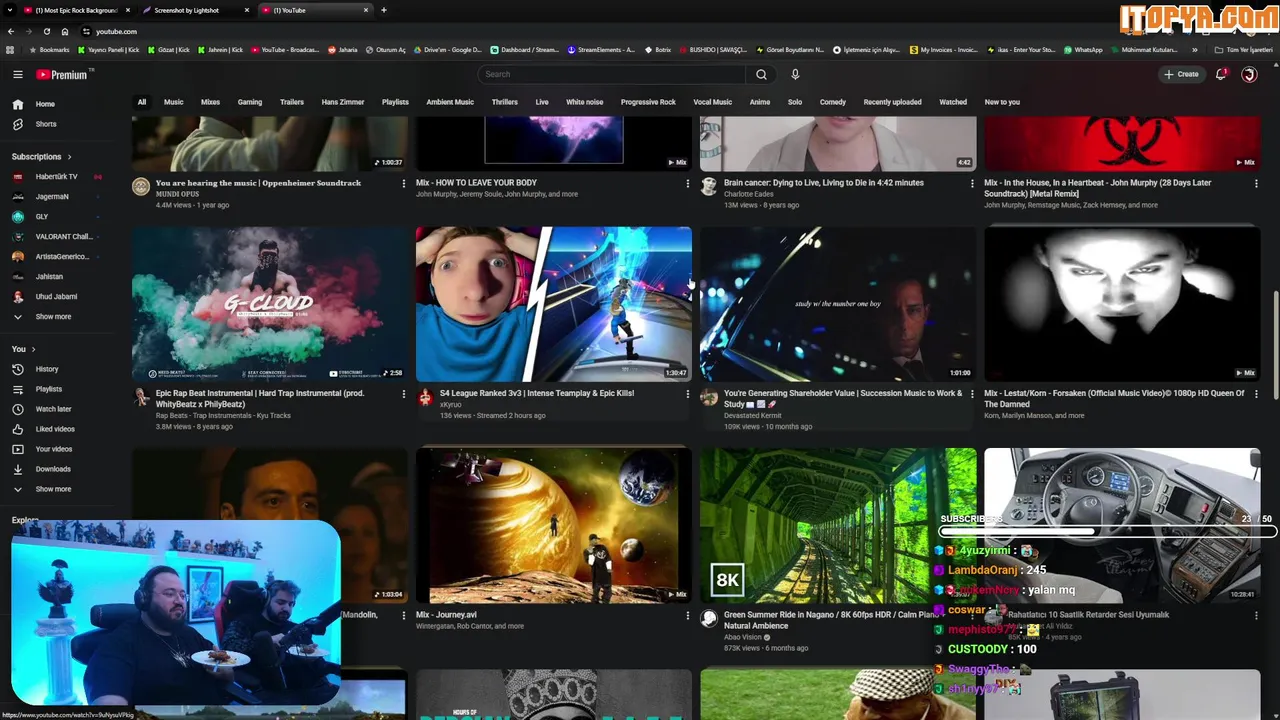Click the search magnifier button

pyautogui.click(x=761, y=74)
